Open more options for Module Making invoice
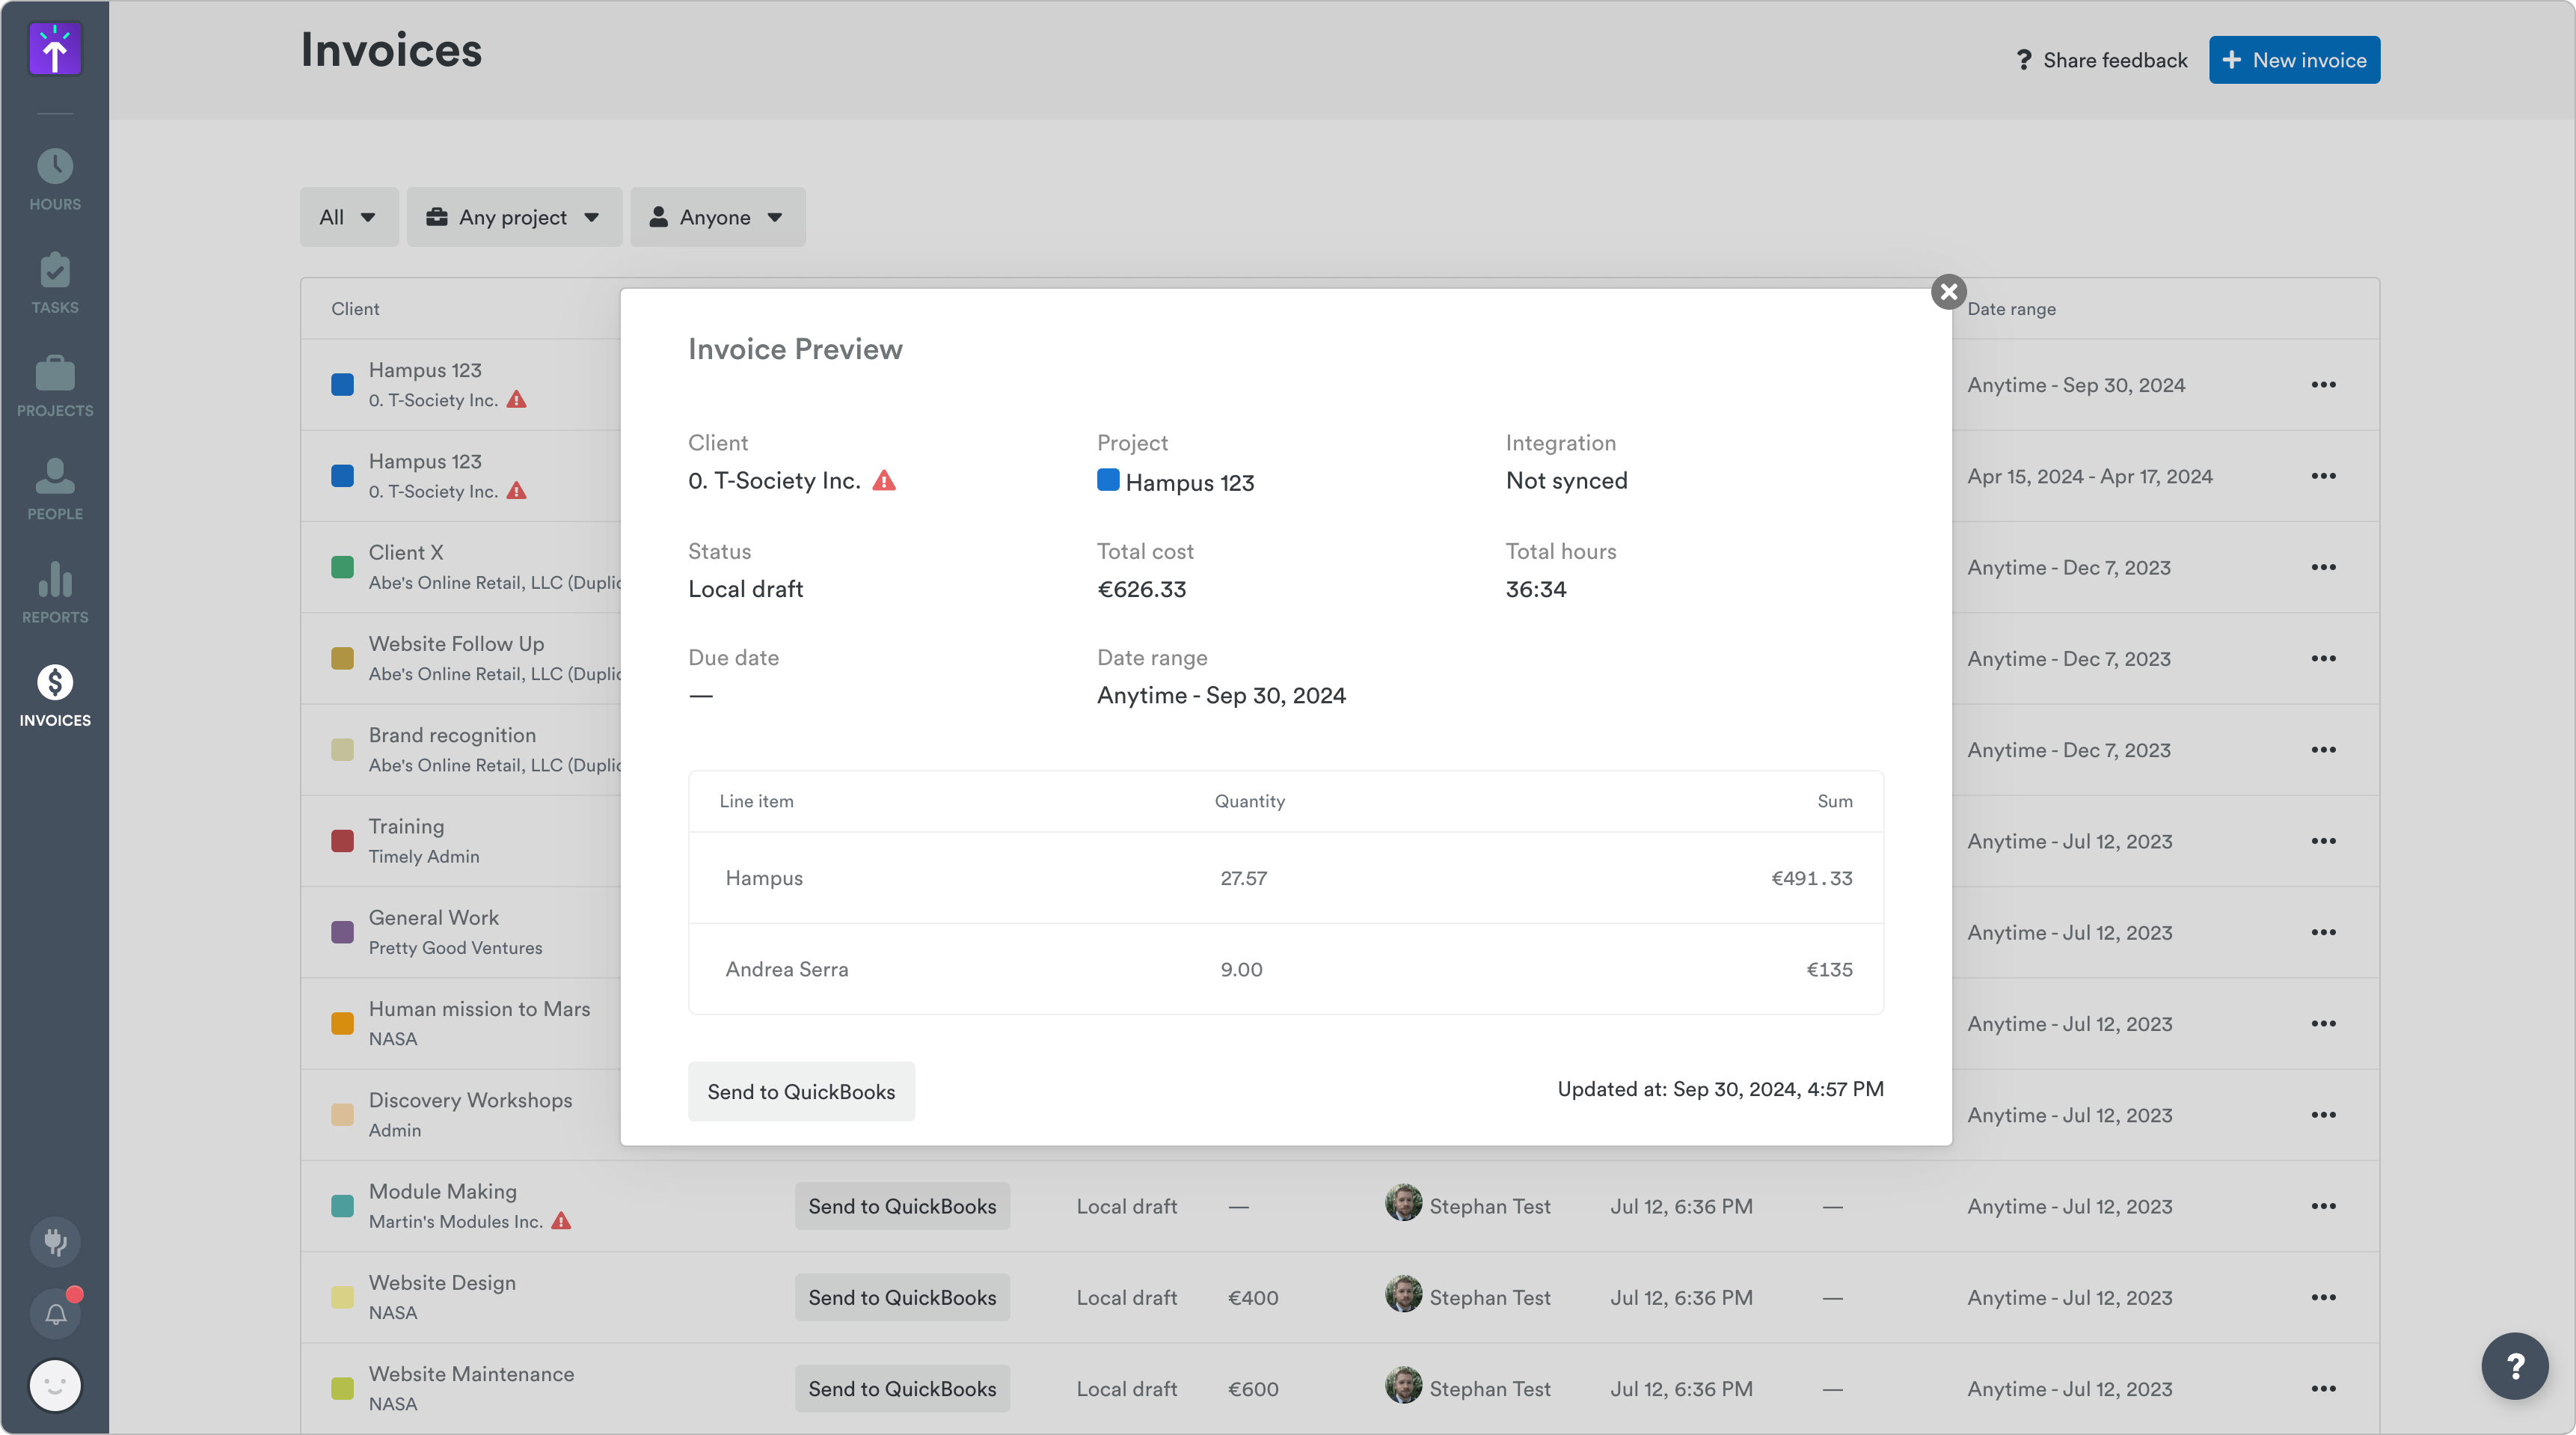 (x=2323, y=1206)
